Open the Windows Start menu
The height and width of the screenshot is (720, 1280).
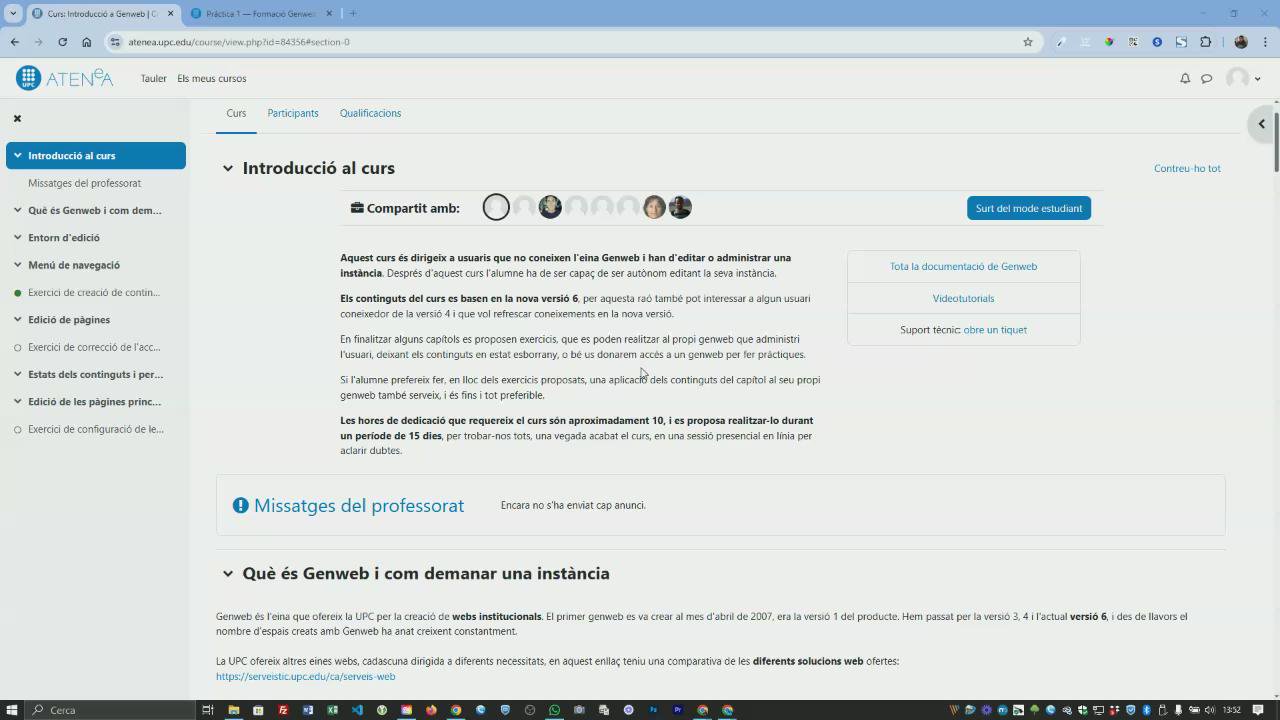12,710
